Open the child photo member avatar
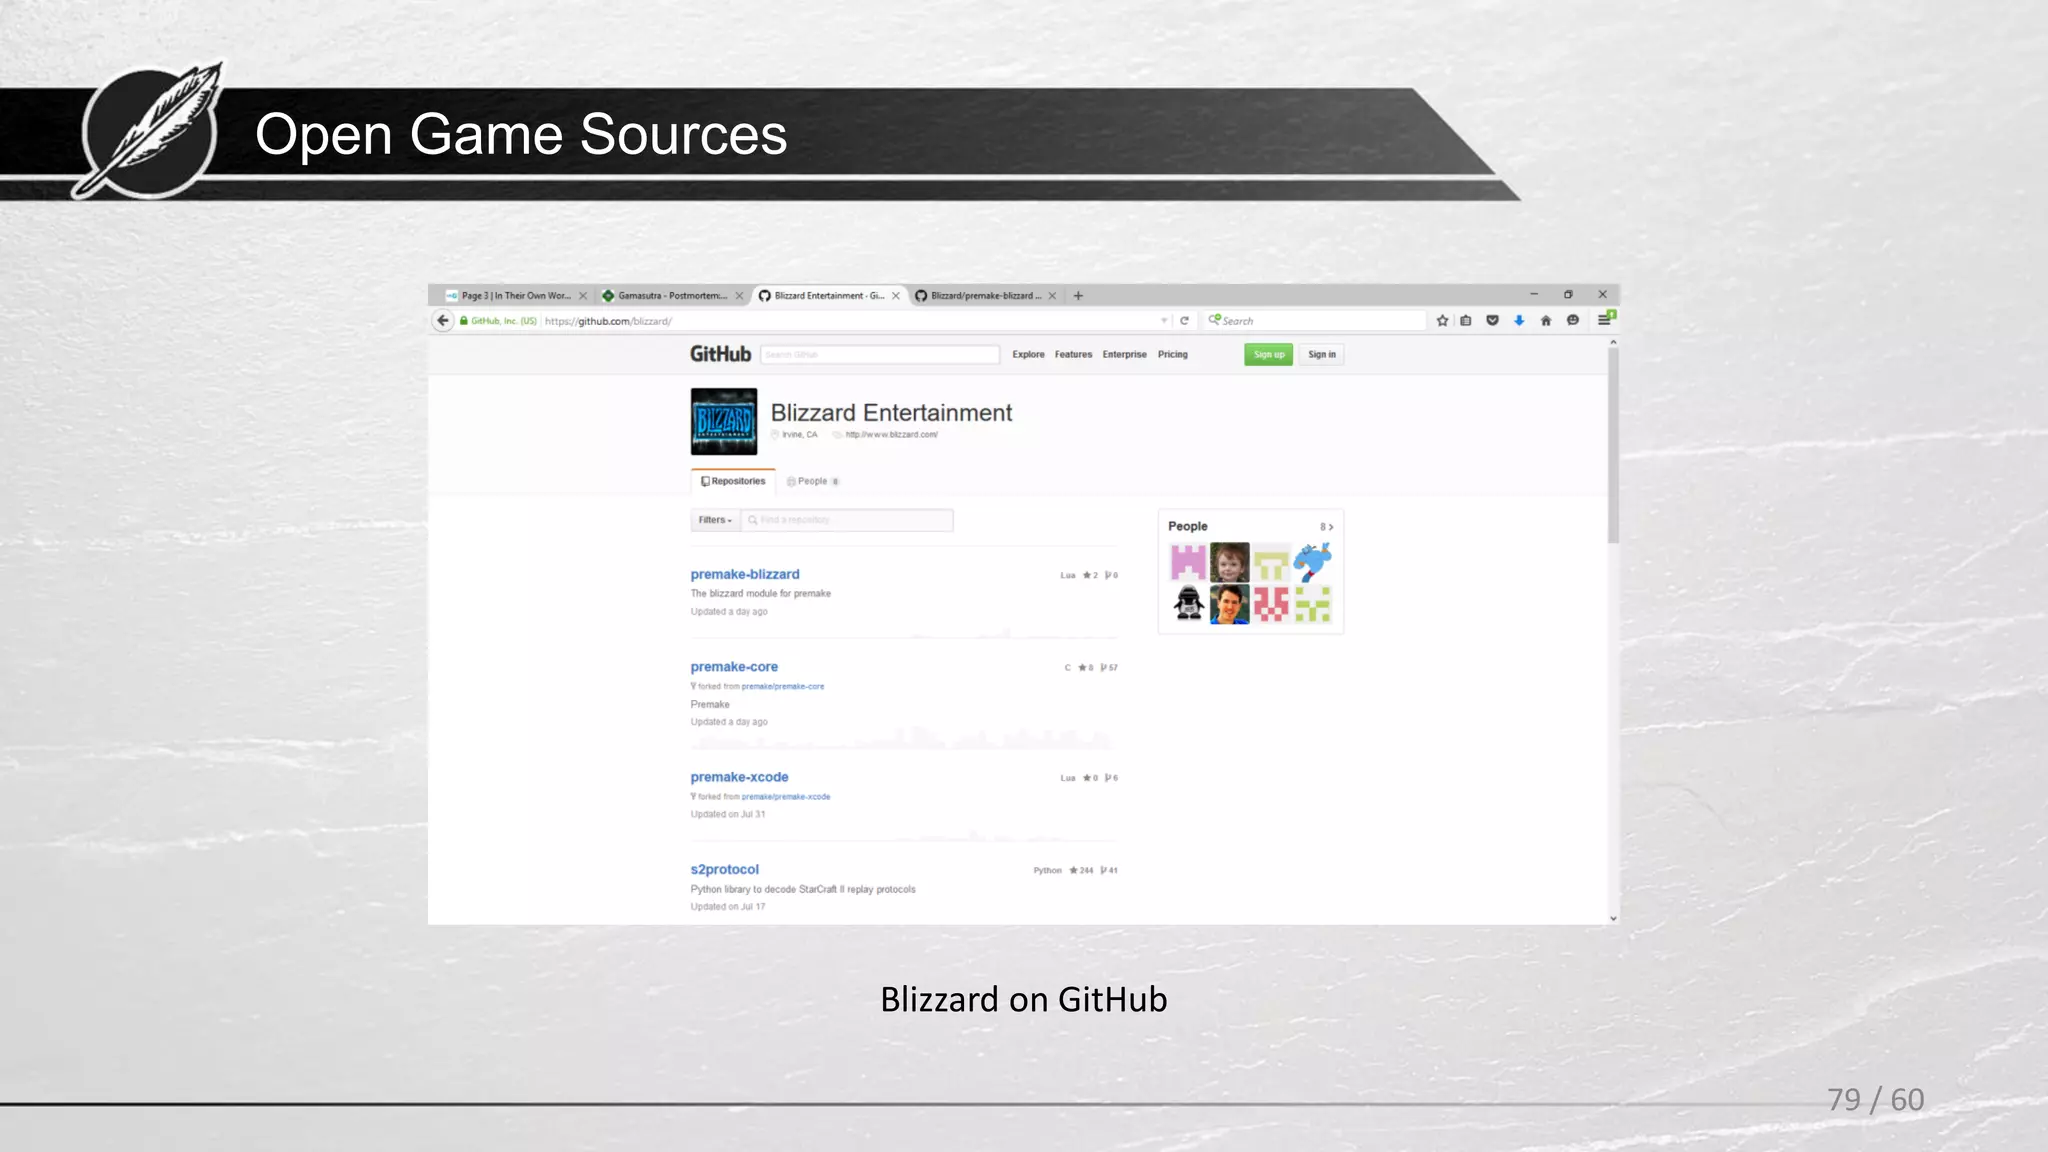 1230,562
